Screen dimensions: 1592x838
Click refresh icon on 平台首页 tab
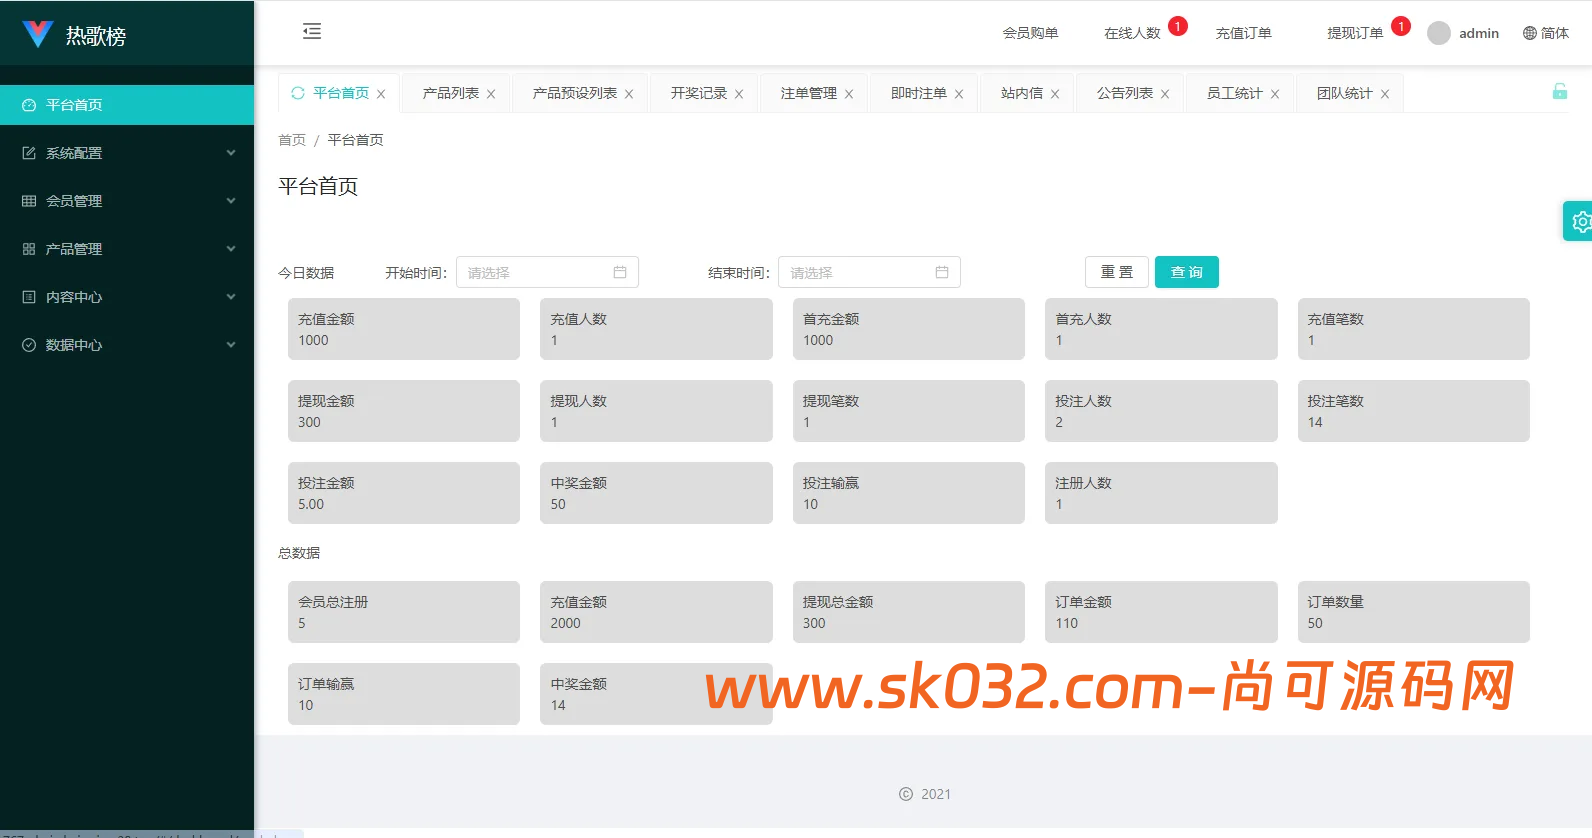click(297, 93)
